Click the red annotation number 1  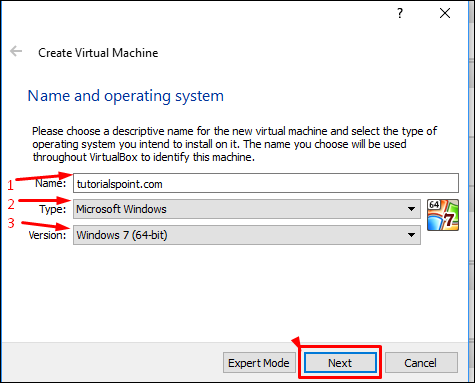pos(10,185)
